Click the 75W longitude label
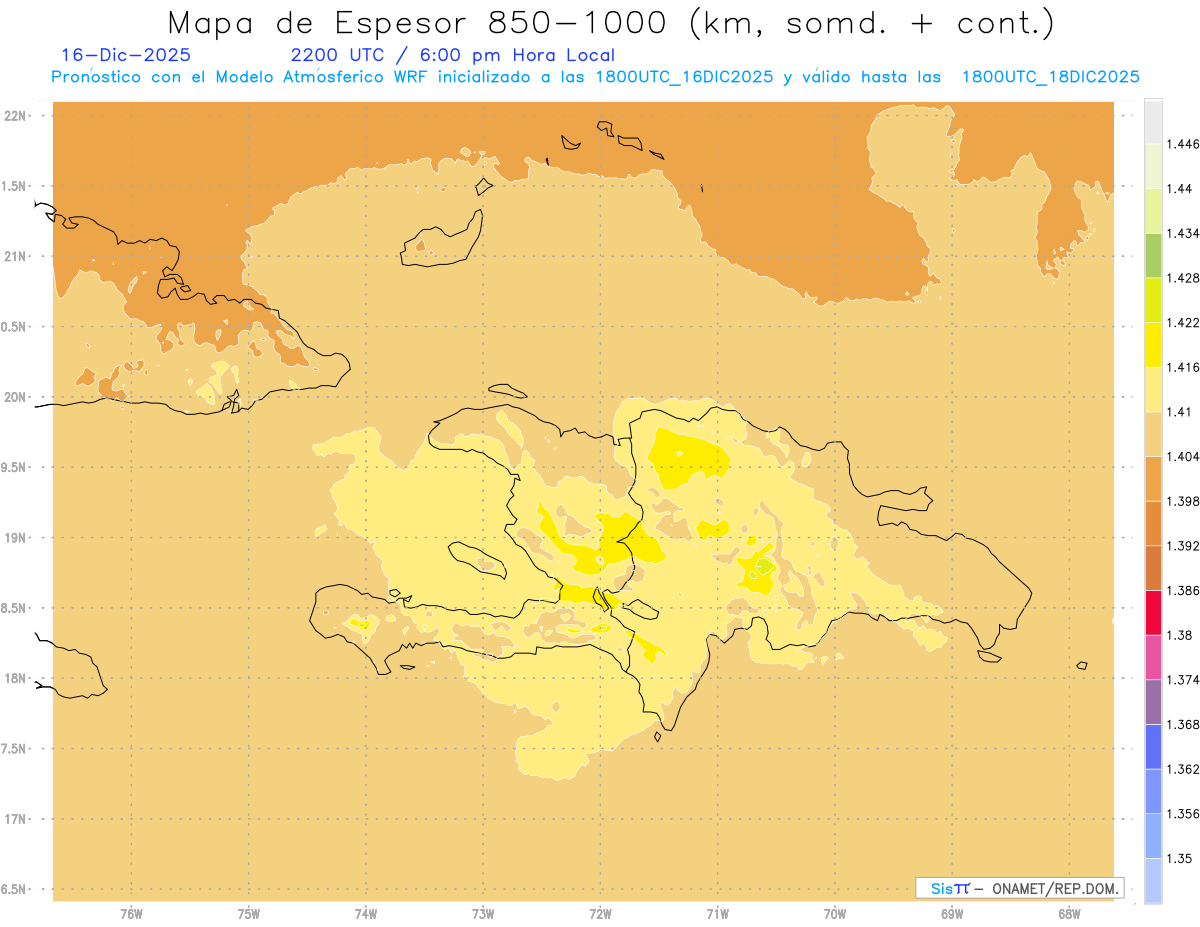 click(248, 913)
